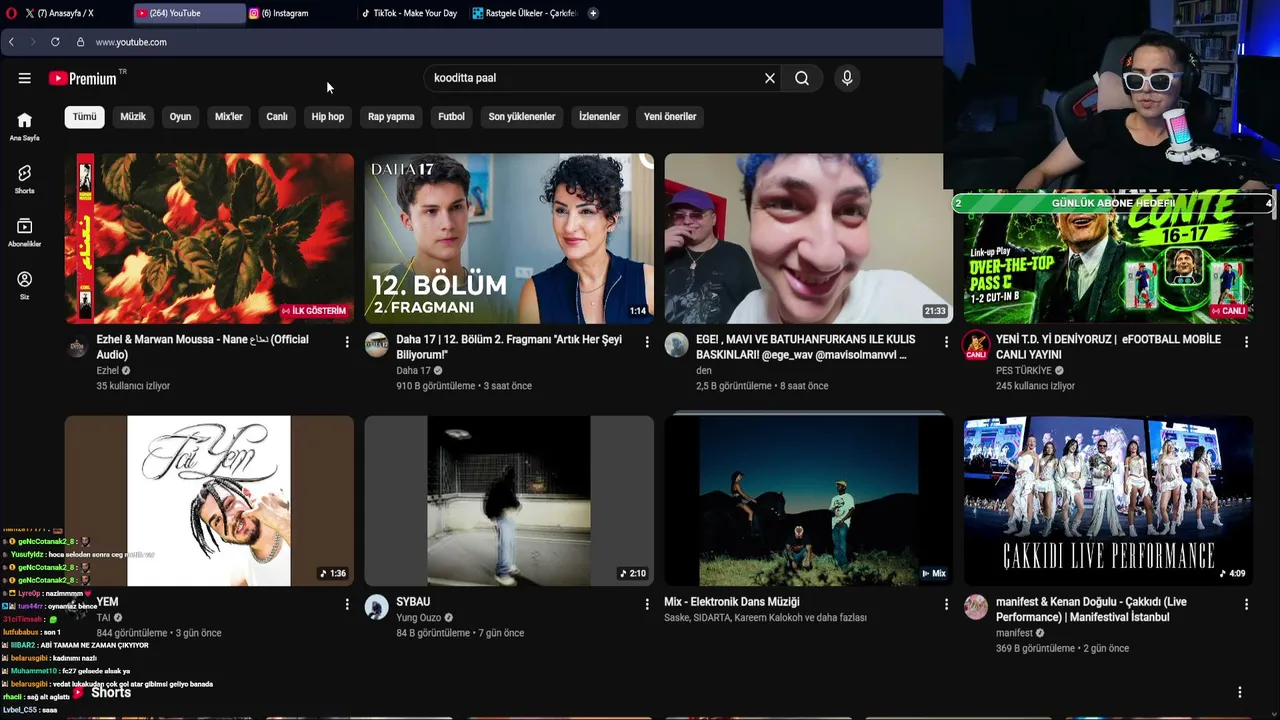This screenshot has width=1280, height=720.
Task: Show Yeni öneriler chip results
Action: tap(670, 116)
